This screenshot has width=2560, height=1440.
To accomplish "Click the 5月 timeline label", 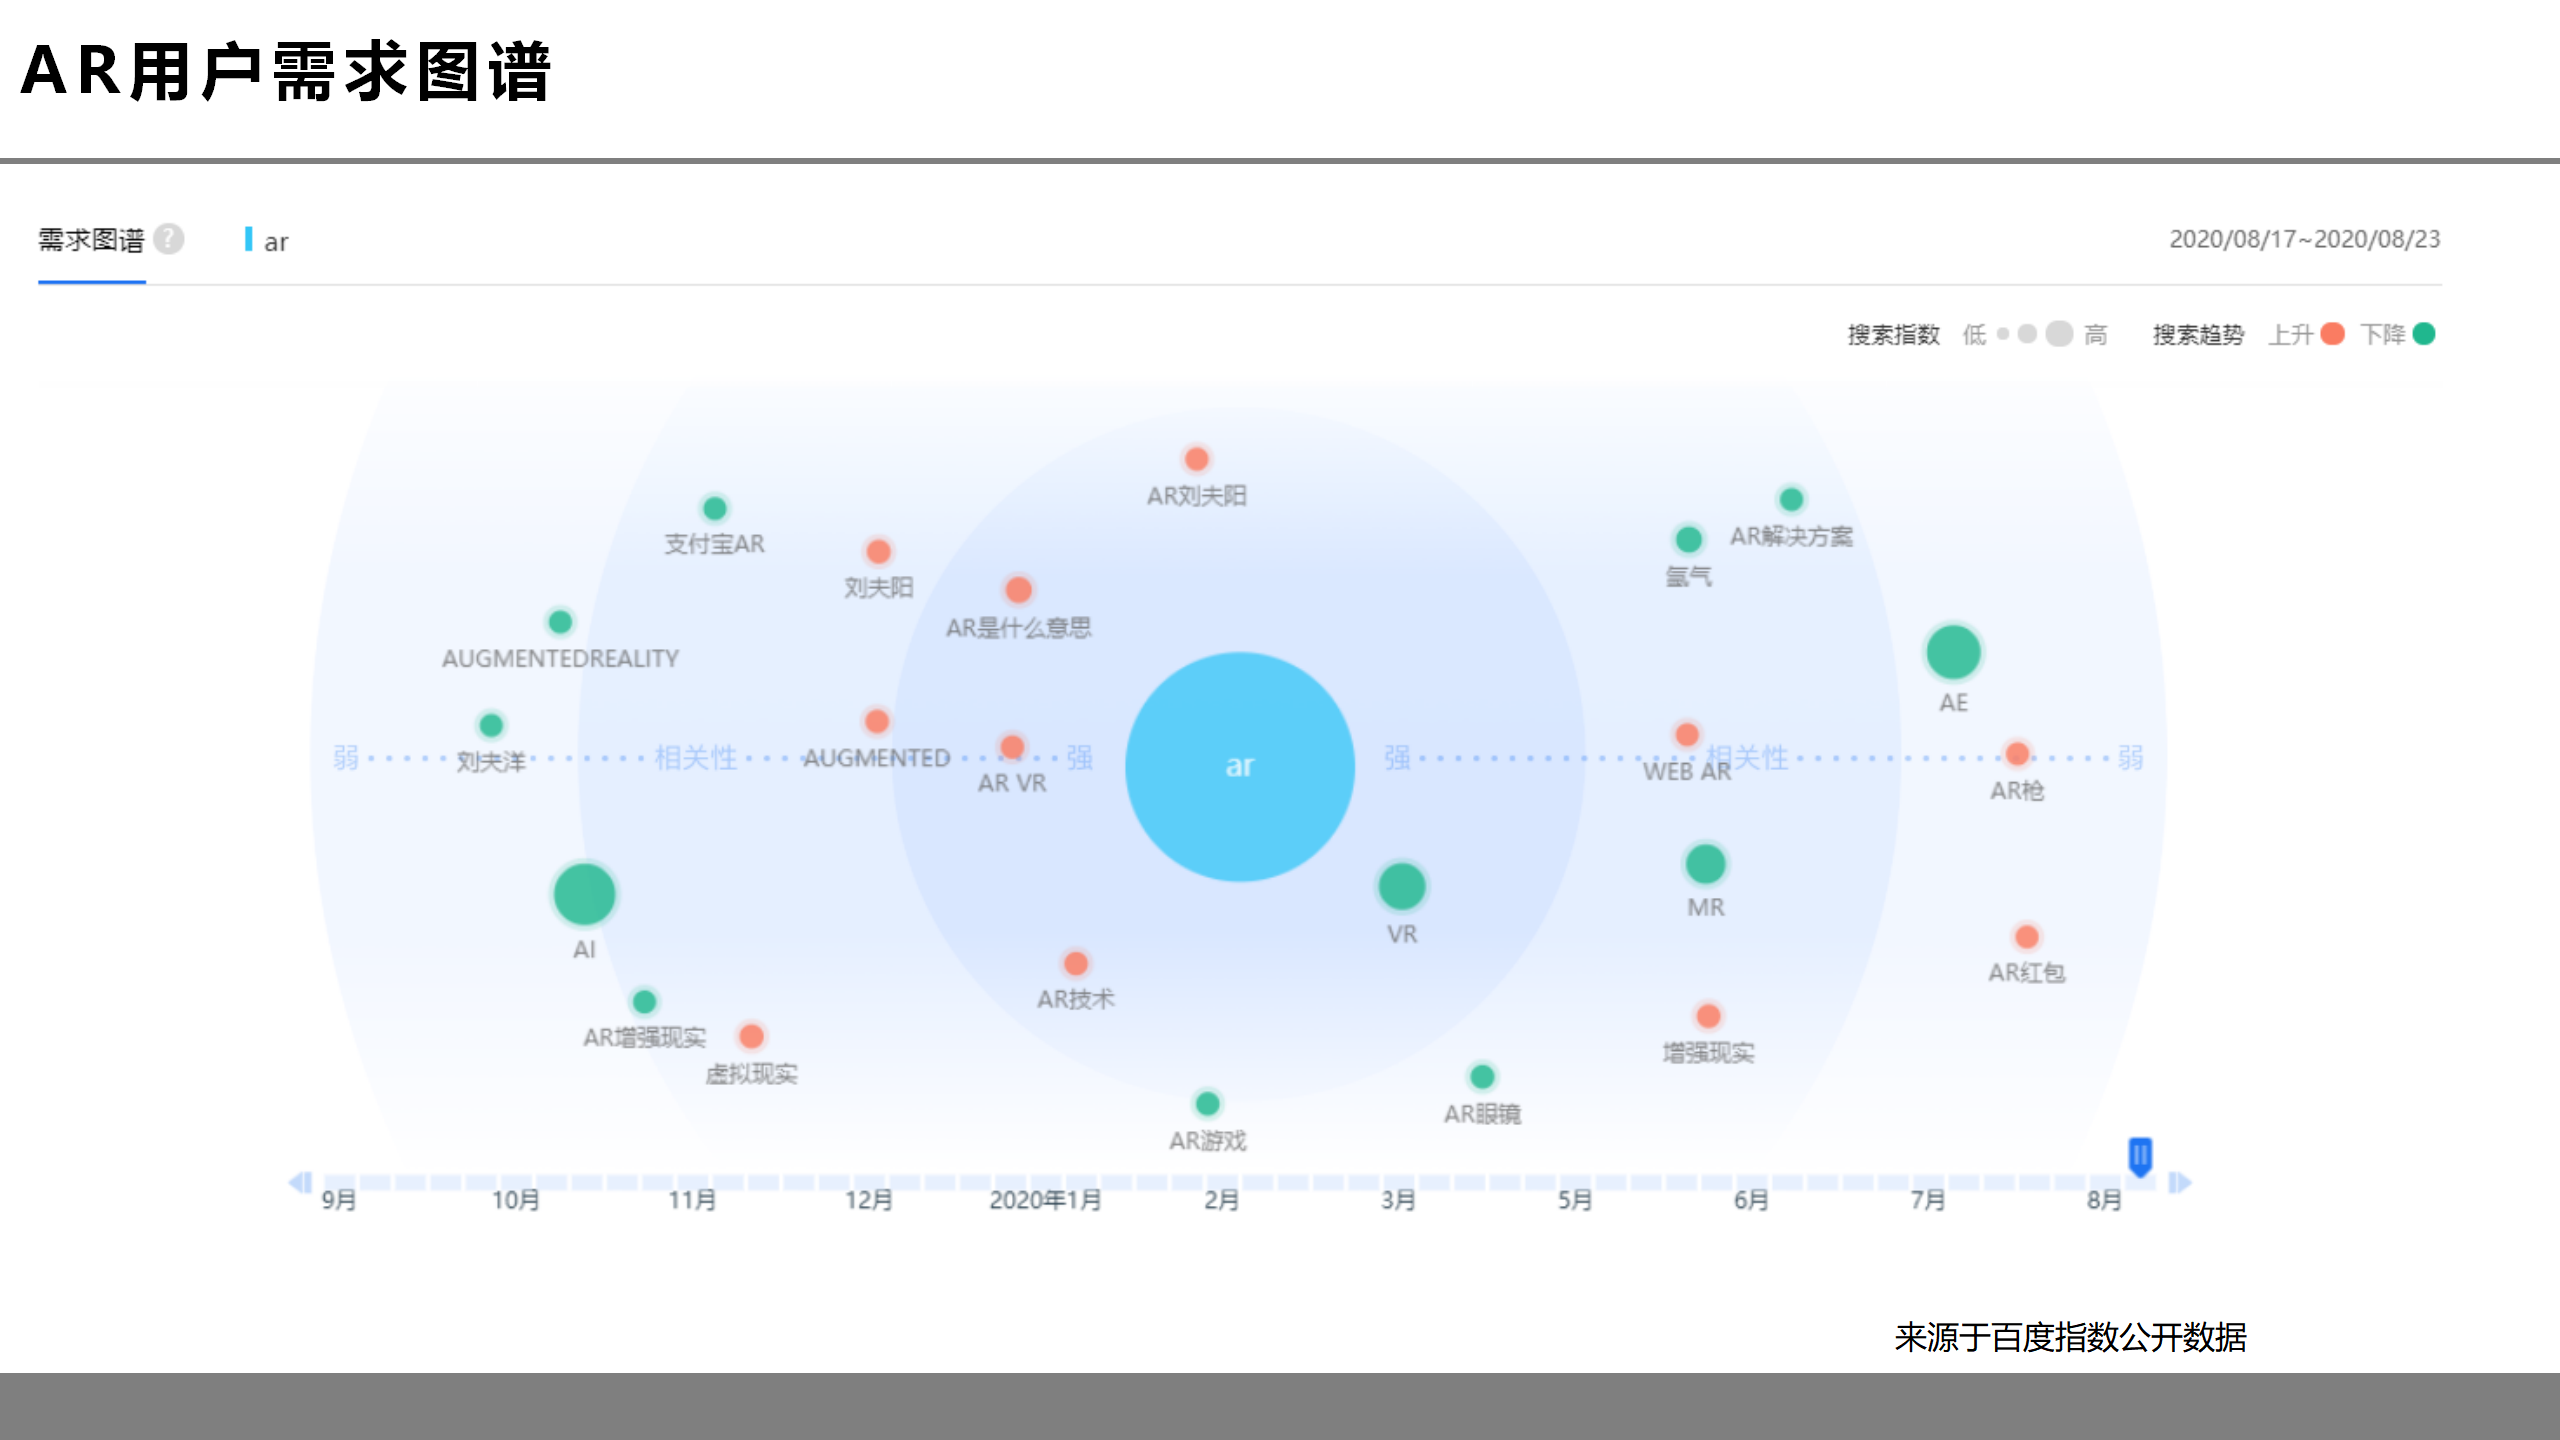I will [x=1575, y=1200].
